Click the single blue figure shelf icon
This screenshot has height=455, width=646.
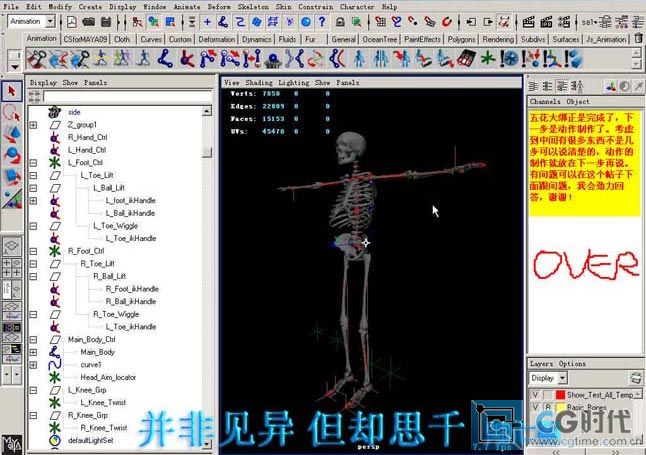(x=359, y=59)
